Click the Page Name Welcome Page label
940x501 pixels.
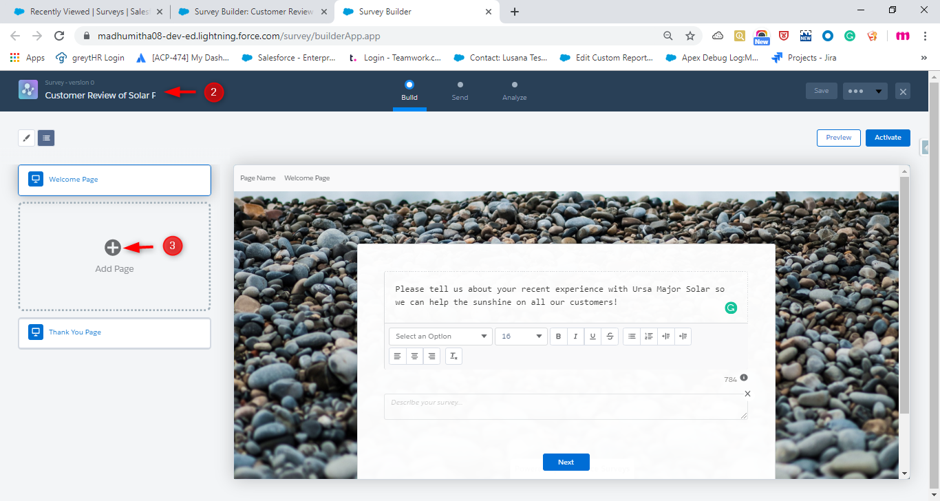[285, 178]
